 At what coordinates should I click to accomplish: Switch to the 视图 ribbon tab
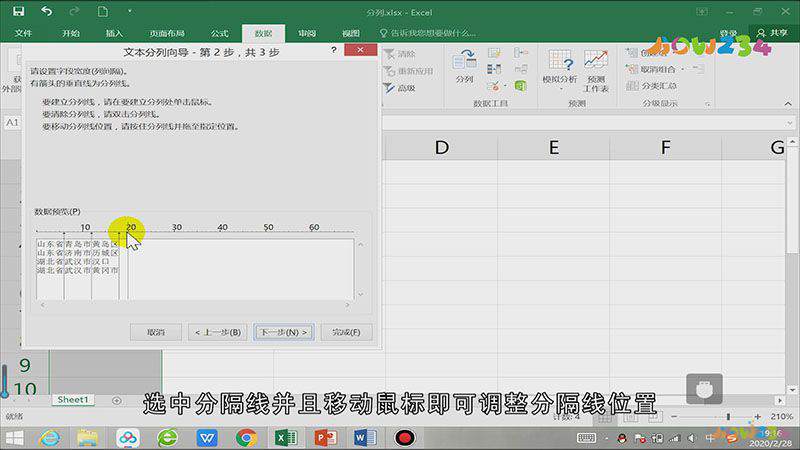[351, 33]
